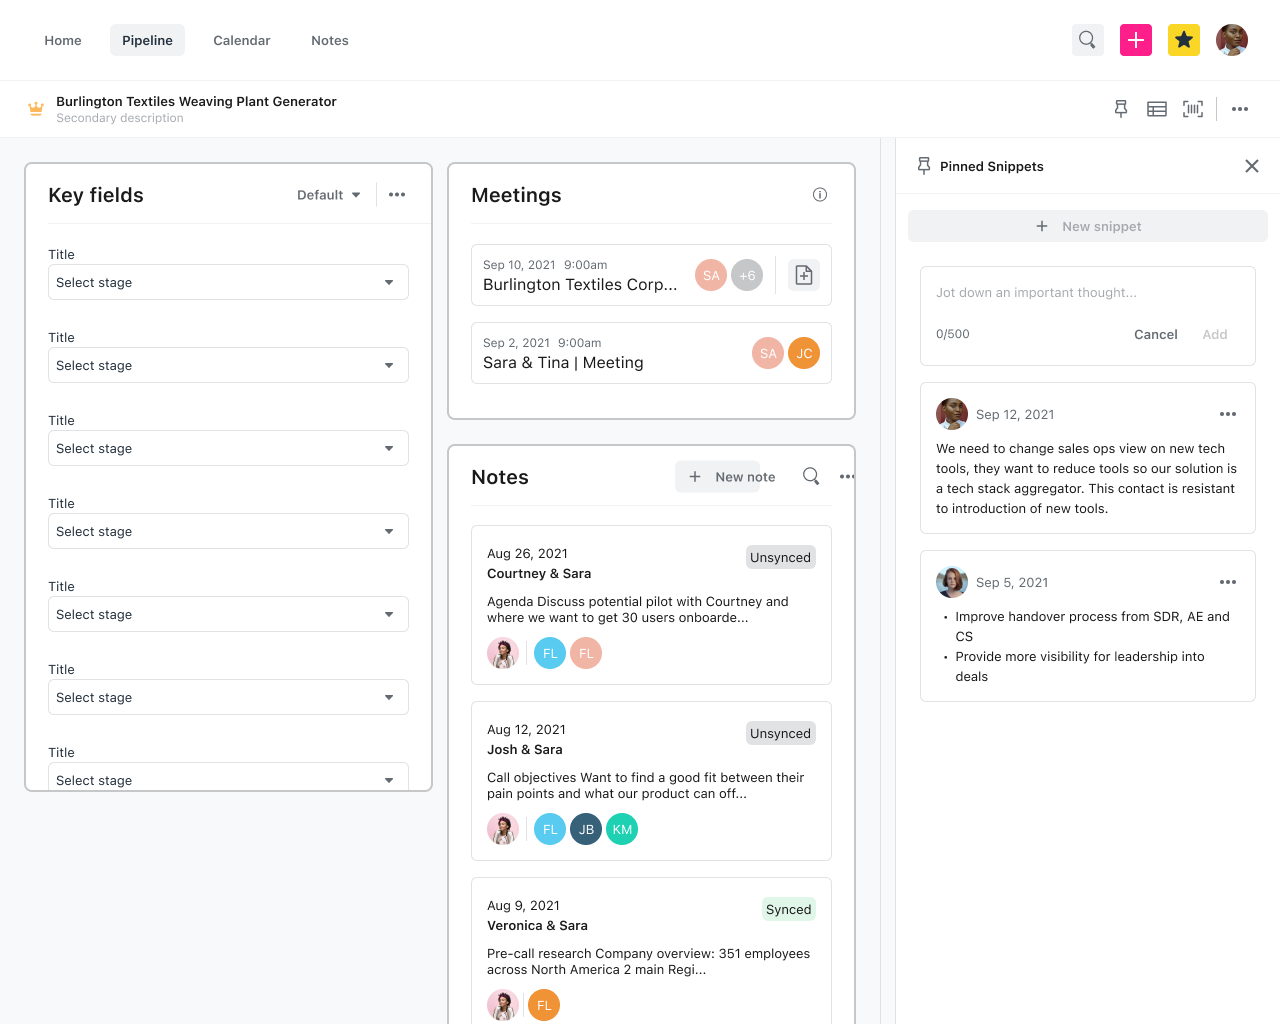Image resolution: width=1280 pixels, height=1024 pixels.
Task: Search notes with the Notes magnifier icon
Action: 811,476
